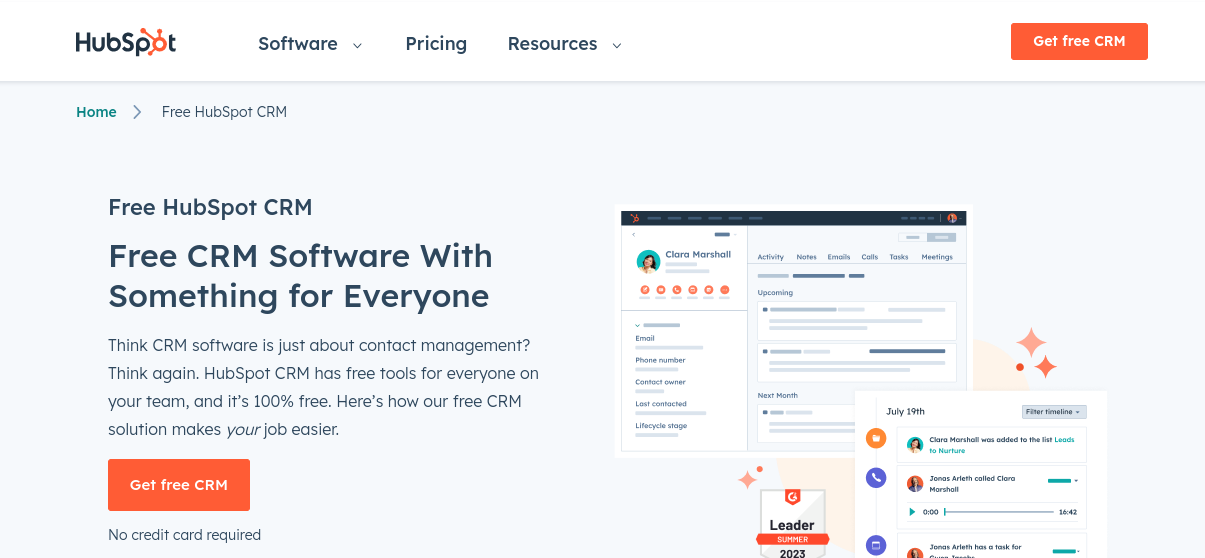
Task: Click Get free CRM in the top navigation
Action: coord(1079,41)
